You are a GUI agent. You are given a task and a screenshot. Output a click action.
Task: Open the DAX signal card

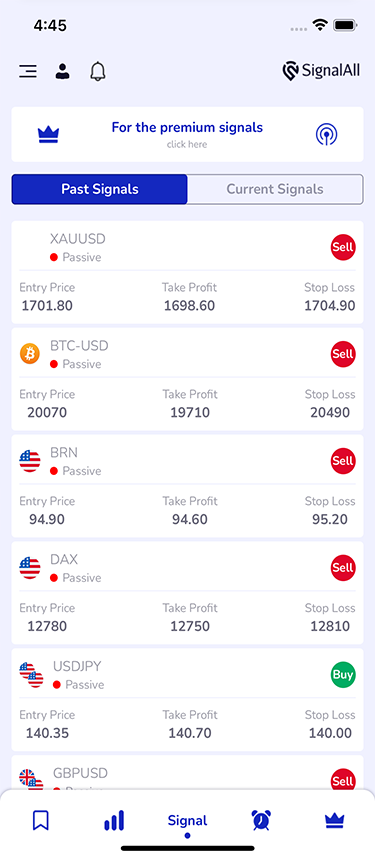[187, 593]
